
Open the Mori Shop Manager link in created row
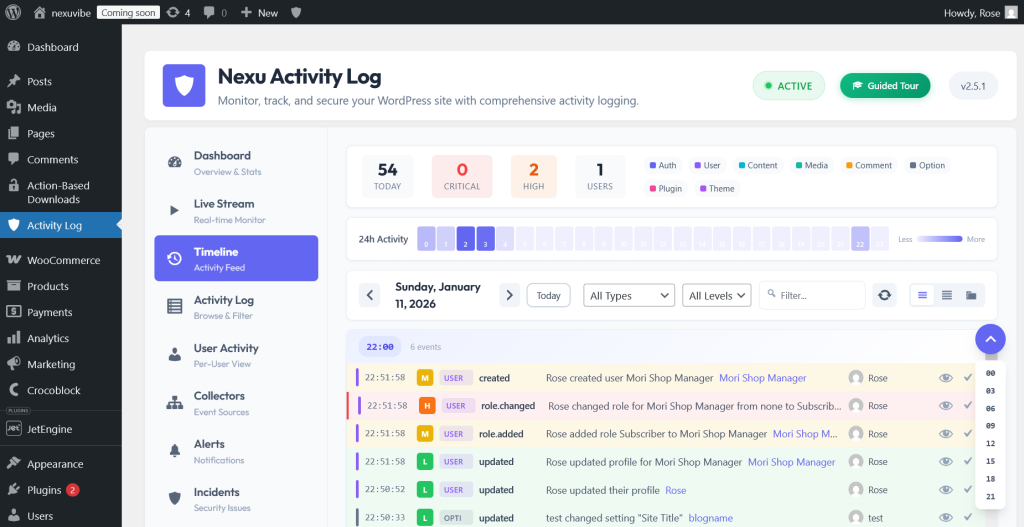click(x=763, y=378)
